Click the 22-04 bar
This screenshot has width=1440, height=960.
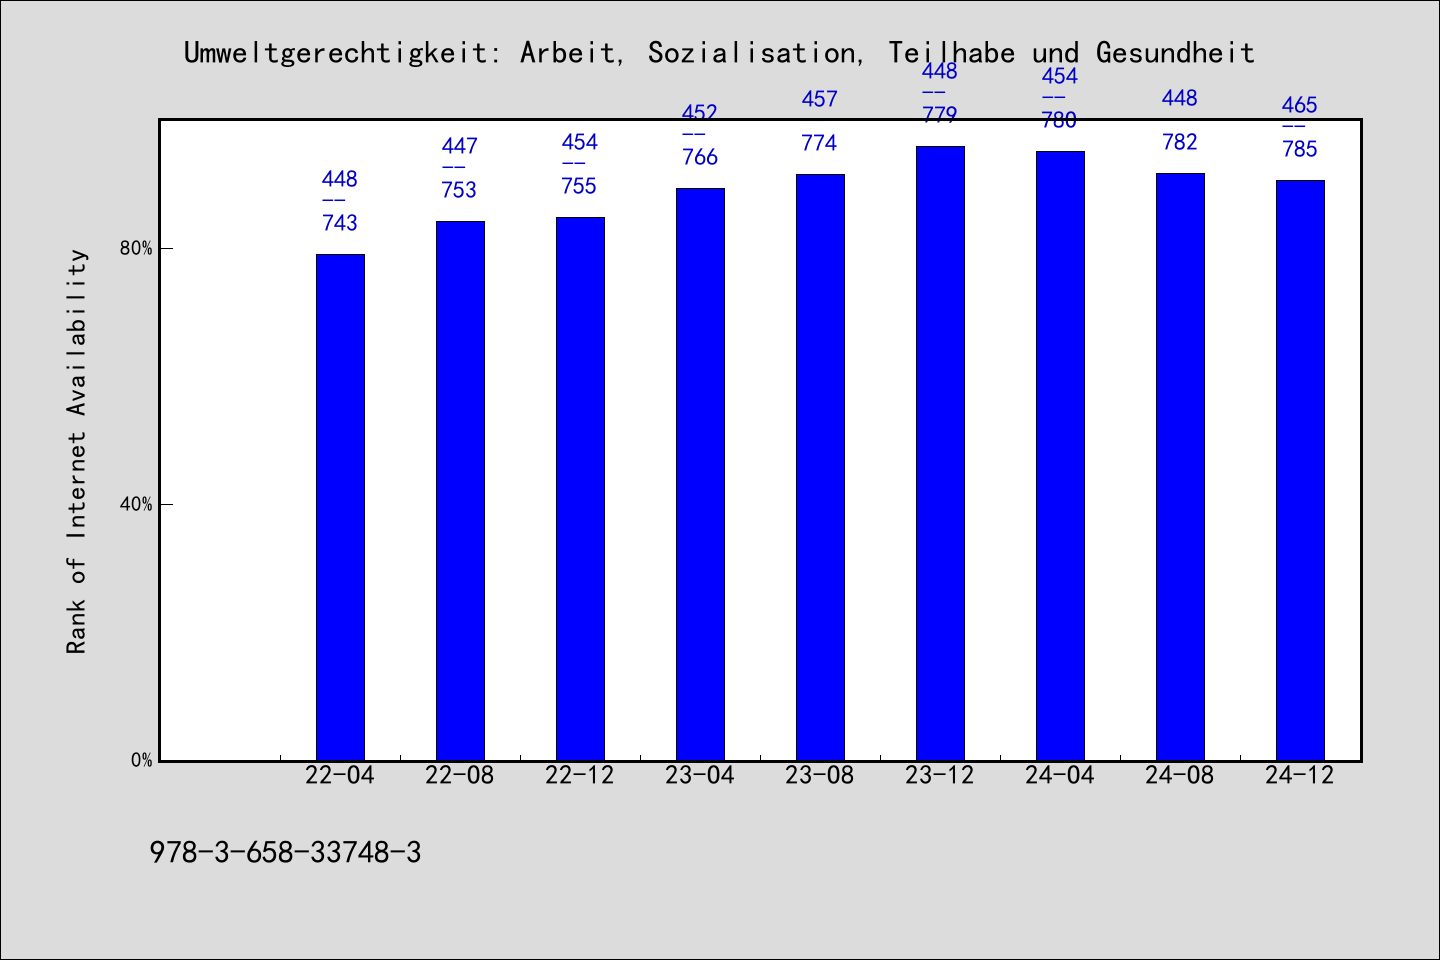(x=340, y=507)
